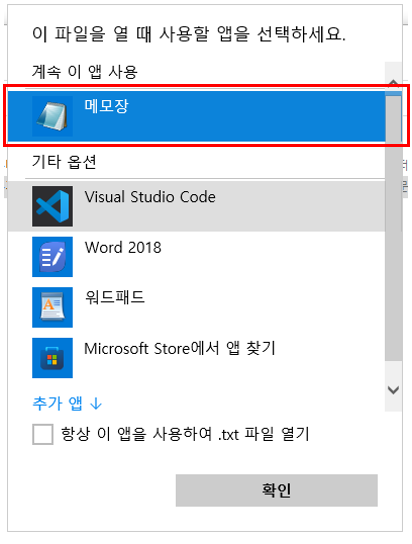Confirm with the 확인 button

pyautogui.click(x=276, y=490)
